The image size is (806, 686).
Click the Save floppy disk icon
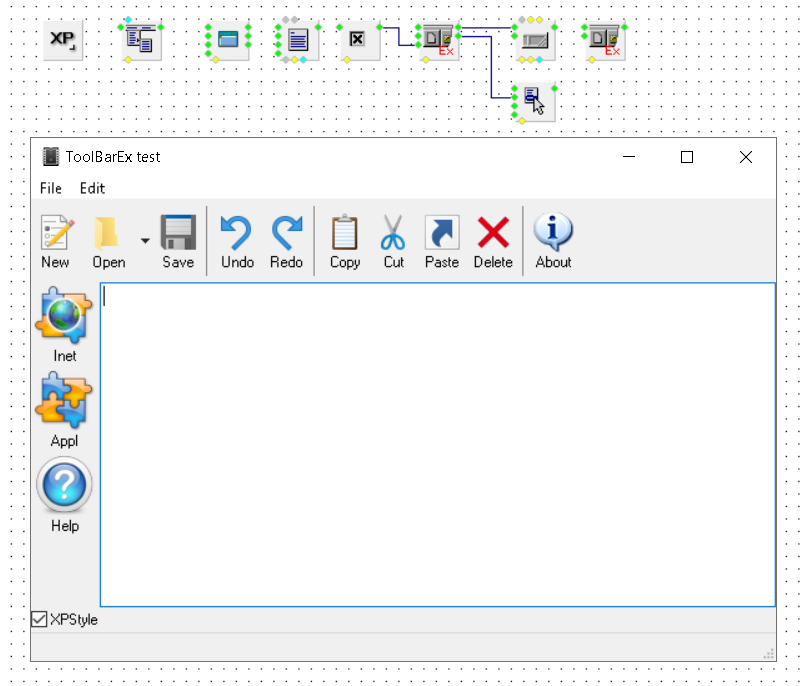(178, 233)
